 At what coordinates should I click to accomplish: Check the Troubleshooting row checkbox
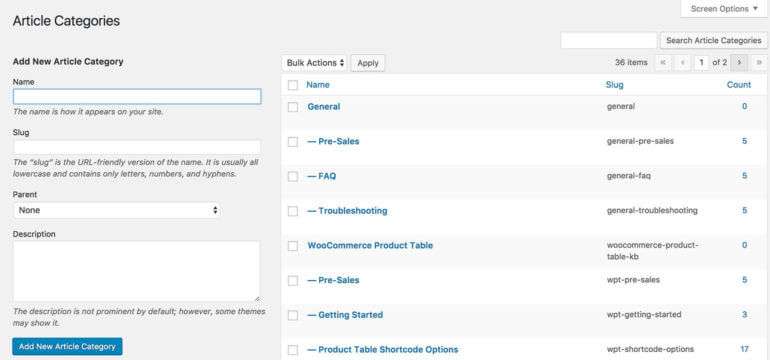tap(293, 211)
